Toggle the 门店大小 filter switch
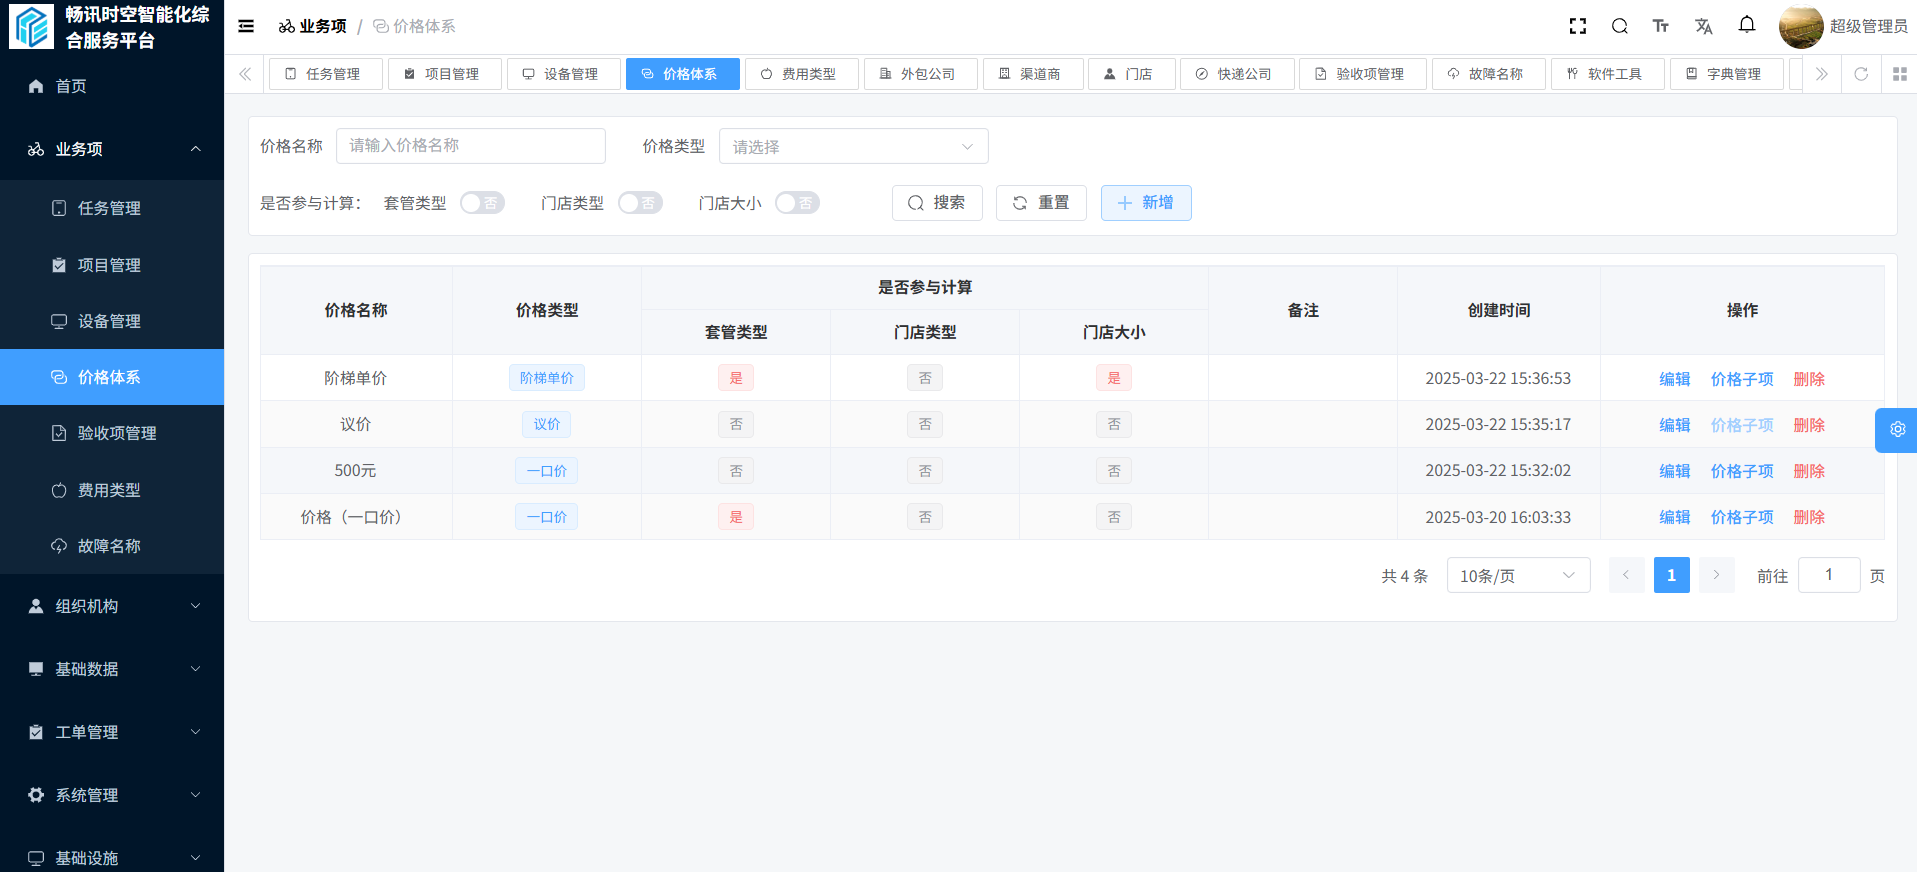Screen dimensions: 1917x872 [797, 203]
